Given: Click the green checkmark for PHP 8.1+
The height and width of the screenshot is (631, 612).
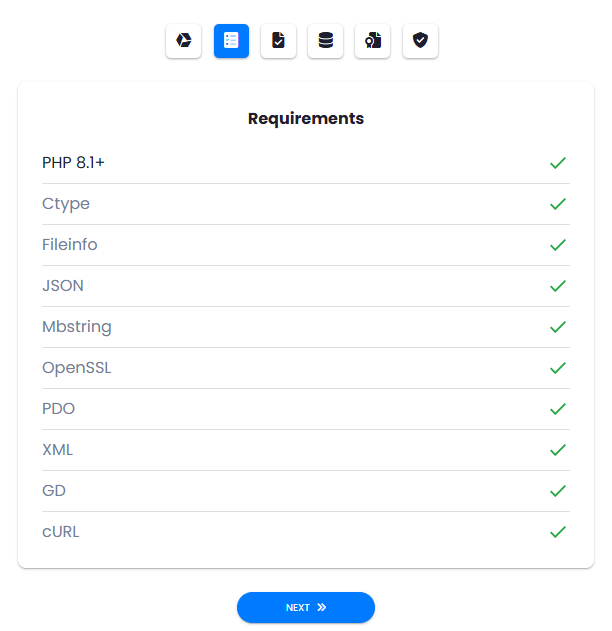Looking at the screenshot, I should [558, 163].
